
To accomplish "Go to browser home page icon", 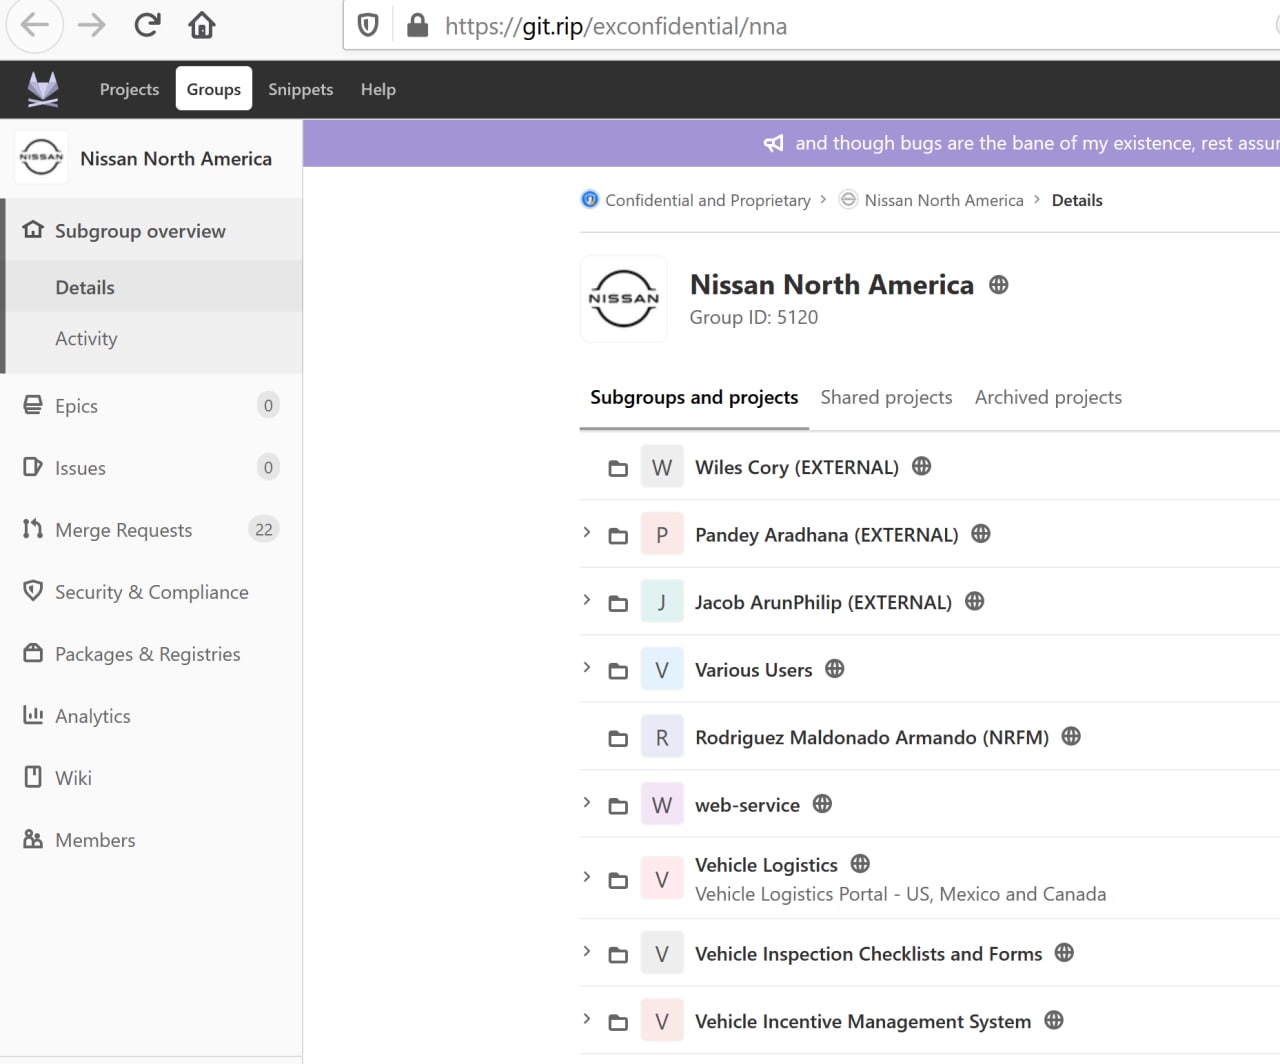I will click(202, 25).
